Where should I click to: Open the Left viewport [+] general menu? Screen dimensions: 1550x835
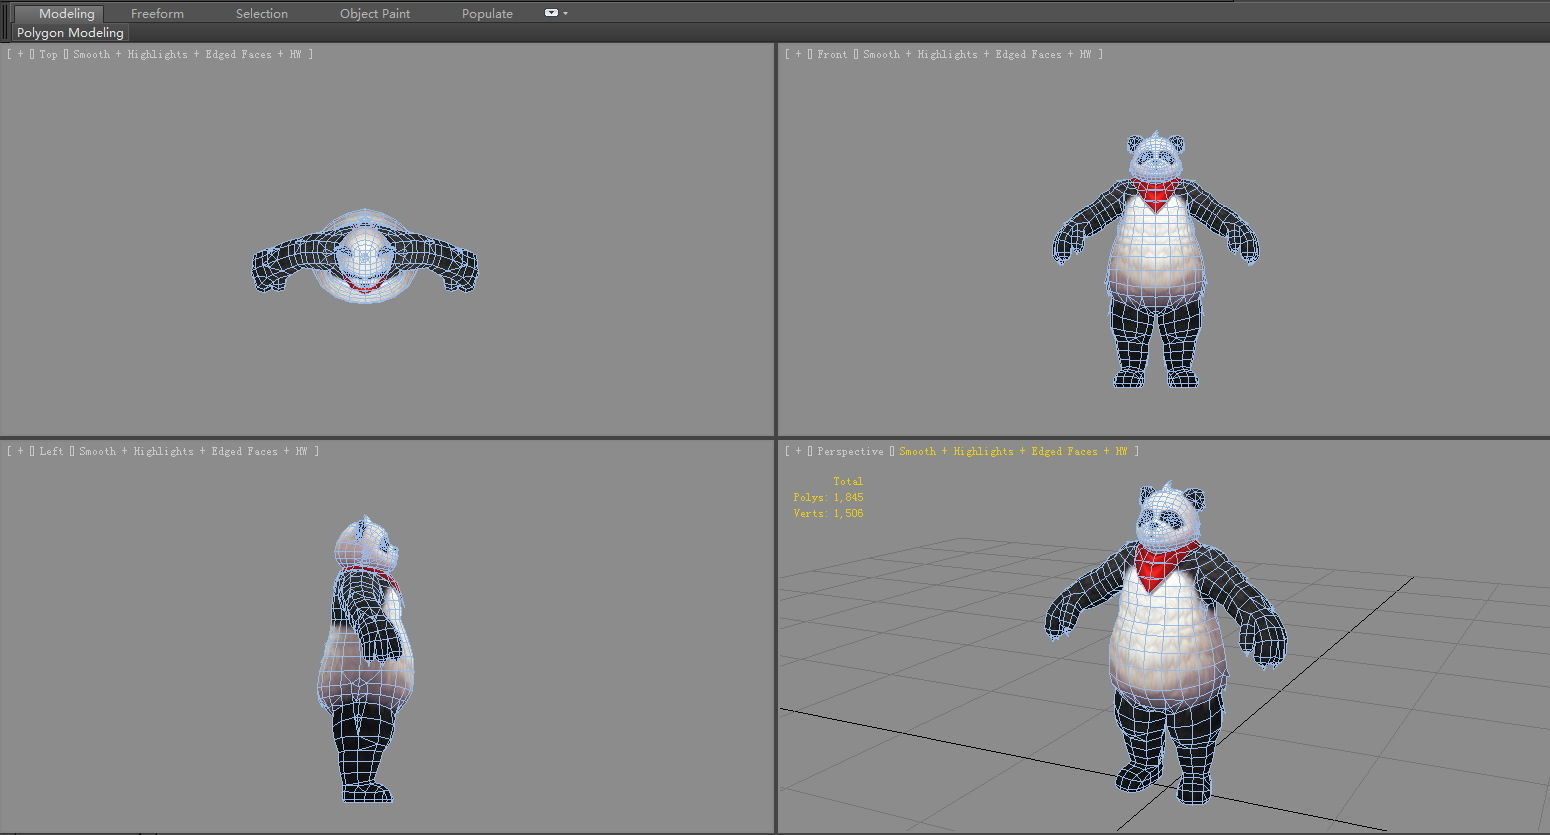pyautogui.click(x=20, y=451)
